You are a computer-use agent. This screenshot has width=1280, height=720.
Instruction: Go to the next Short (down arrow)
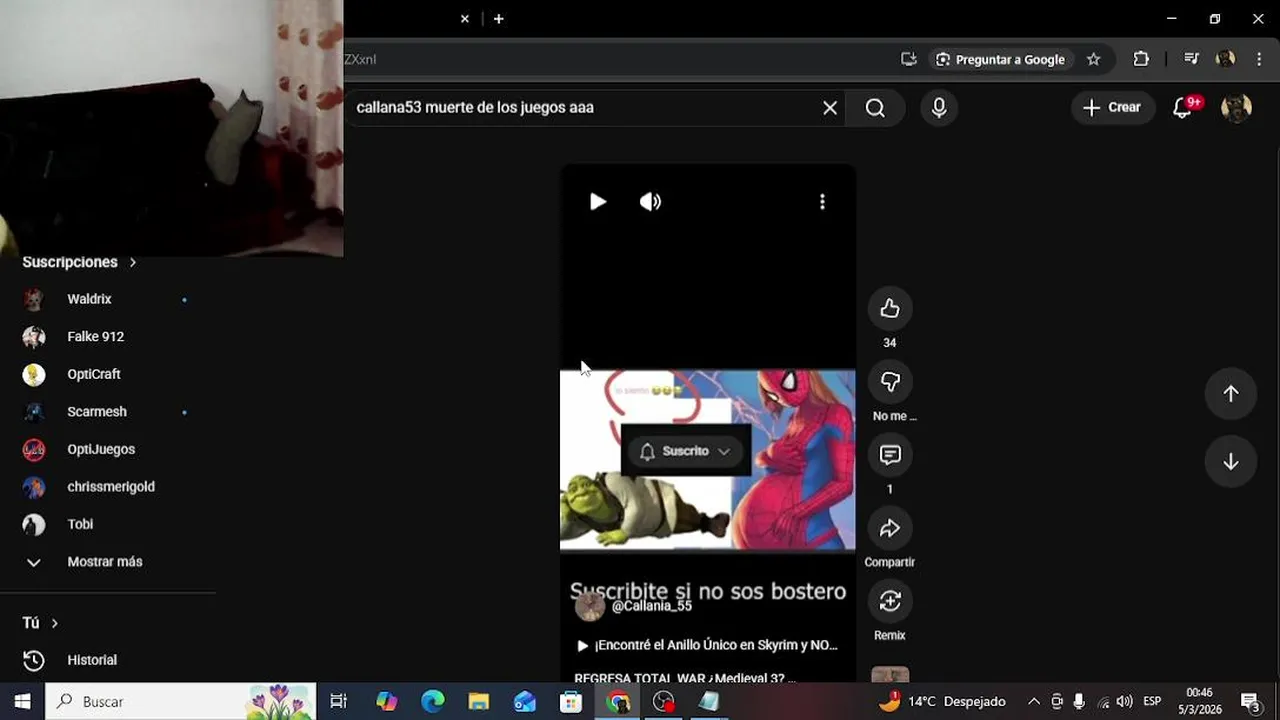click(x=1231, y=462)
